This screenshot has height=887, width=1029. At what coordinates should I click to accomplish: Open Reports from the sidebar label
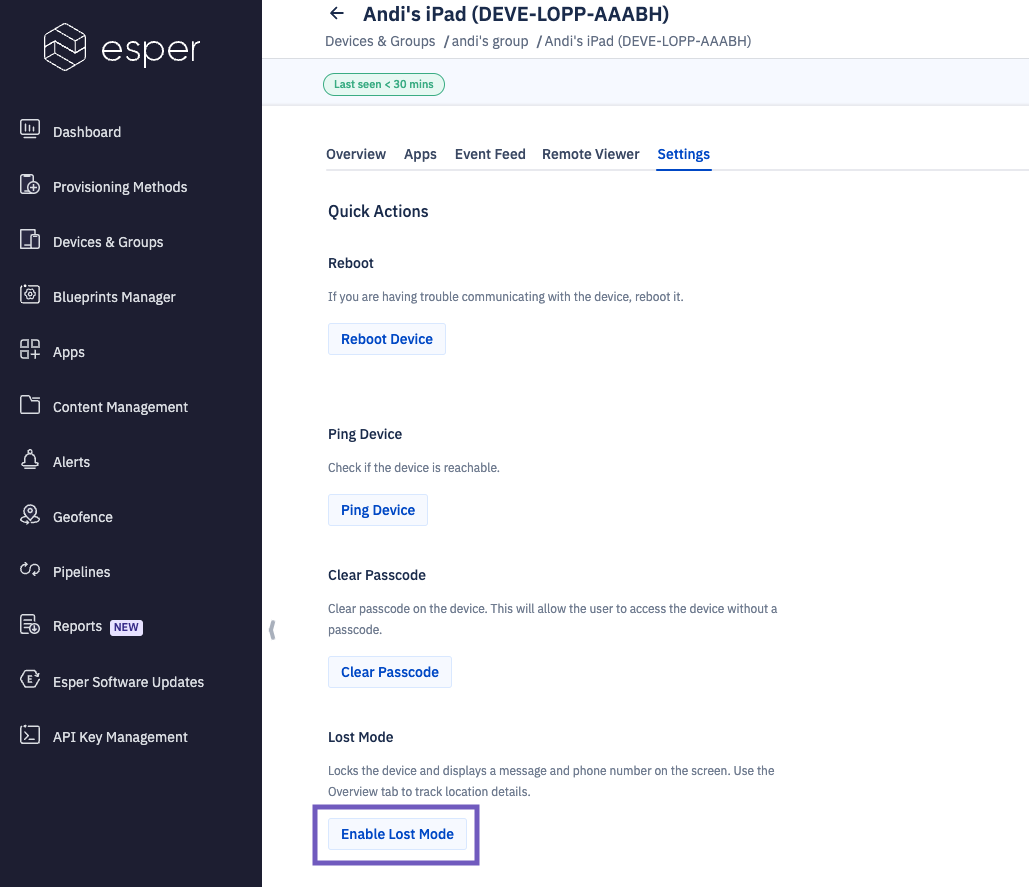(x=77, y=627)
